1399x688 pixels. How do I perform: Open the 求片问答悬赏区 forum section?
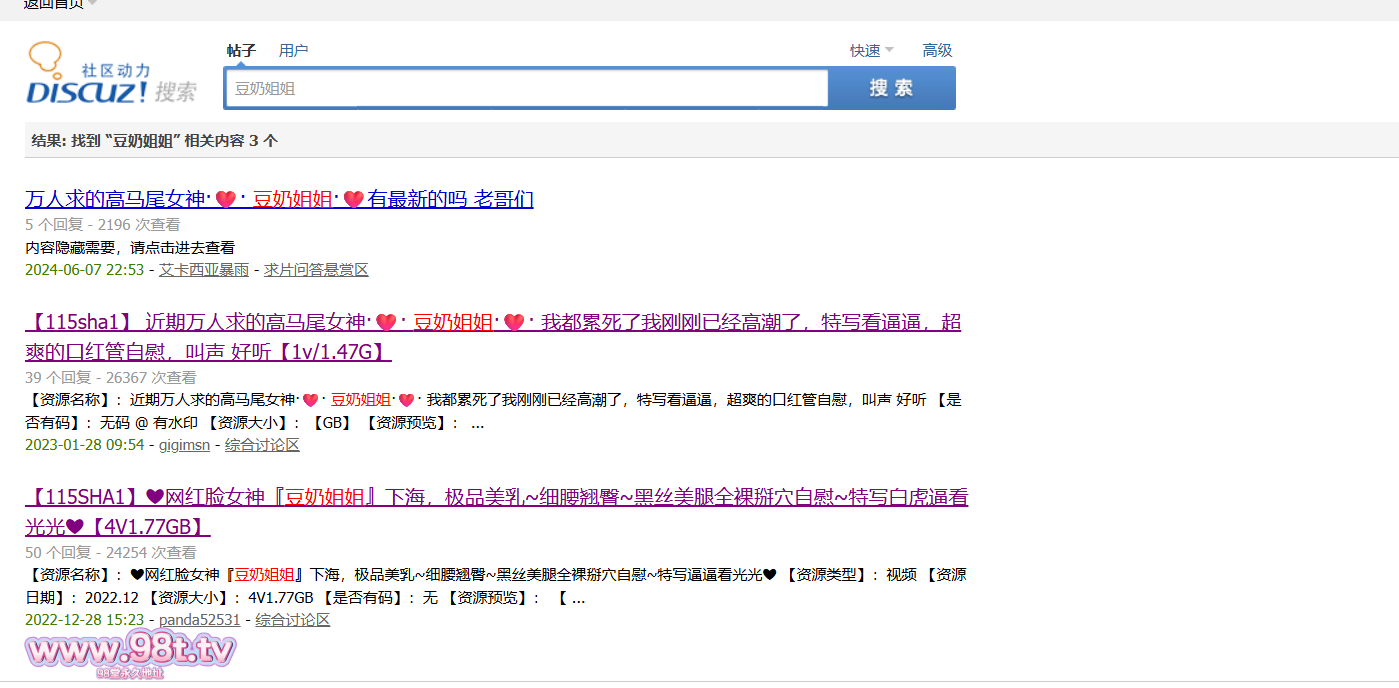tap(316, 270)
